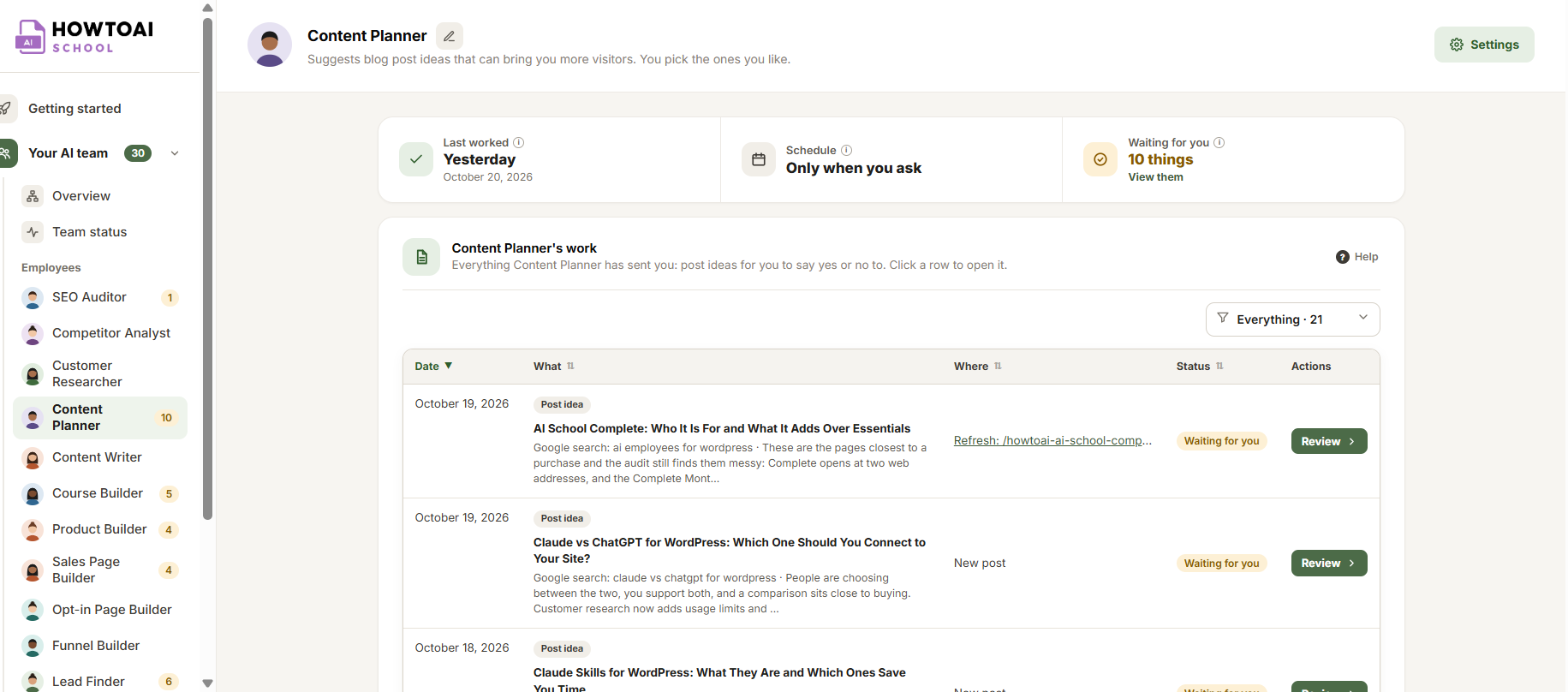
Task: Click the sidebar scroll up arrow
Action: point(207,7)
